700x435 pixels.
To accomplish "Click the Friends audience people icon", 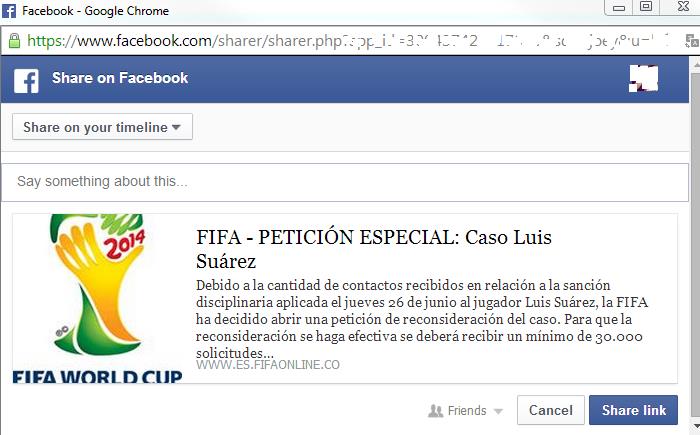I will [x=435, y=410].
